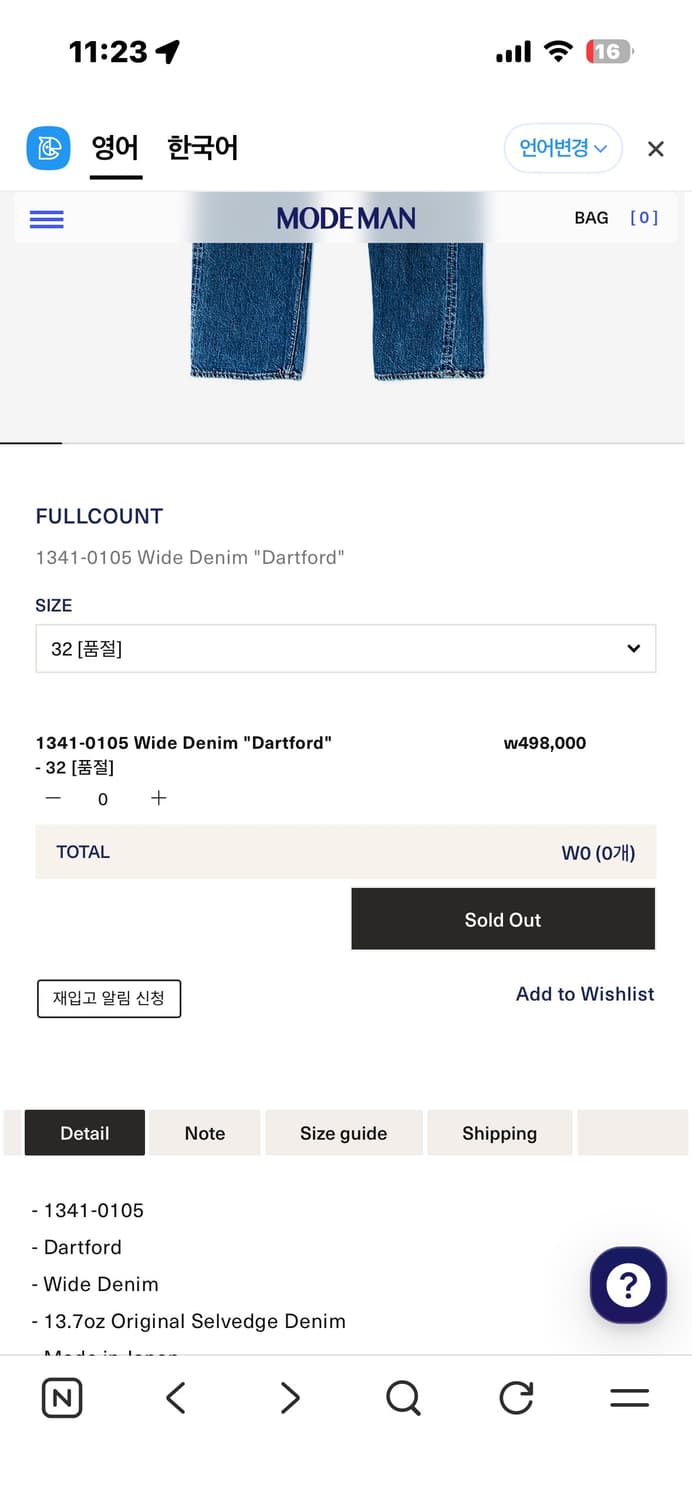Reload the page with refresh icon
692x1500 pixels.
(516, 1398)
